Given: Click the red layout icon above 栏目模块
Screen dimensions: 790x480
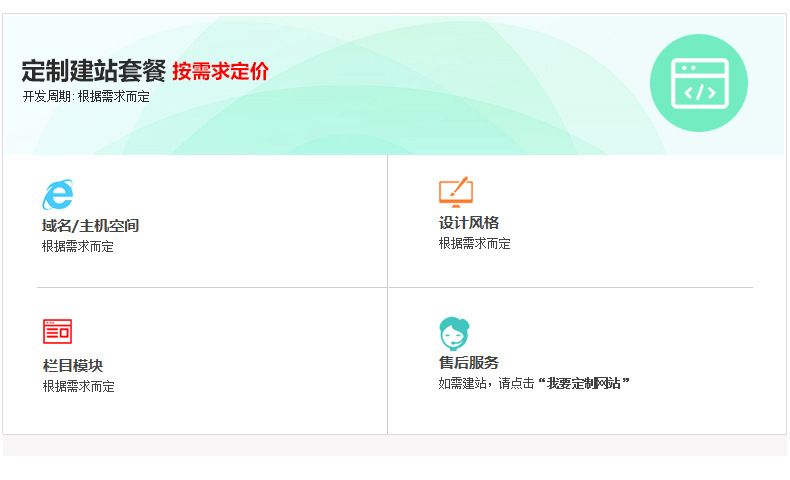Looking at the screenshot, I should coord(57,331).
